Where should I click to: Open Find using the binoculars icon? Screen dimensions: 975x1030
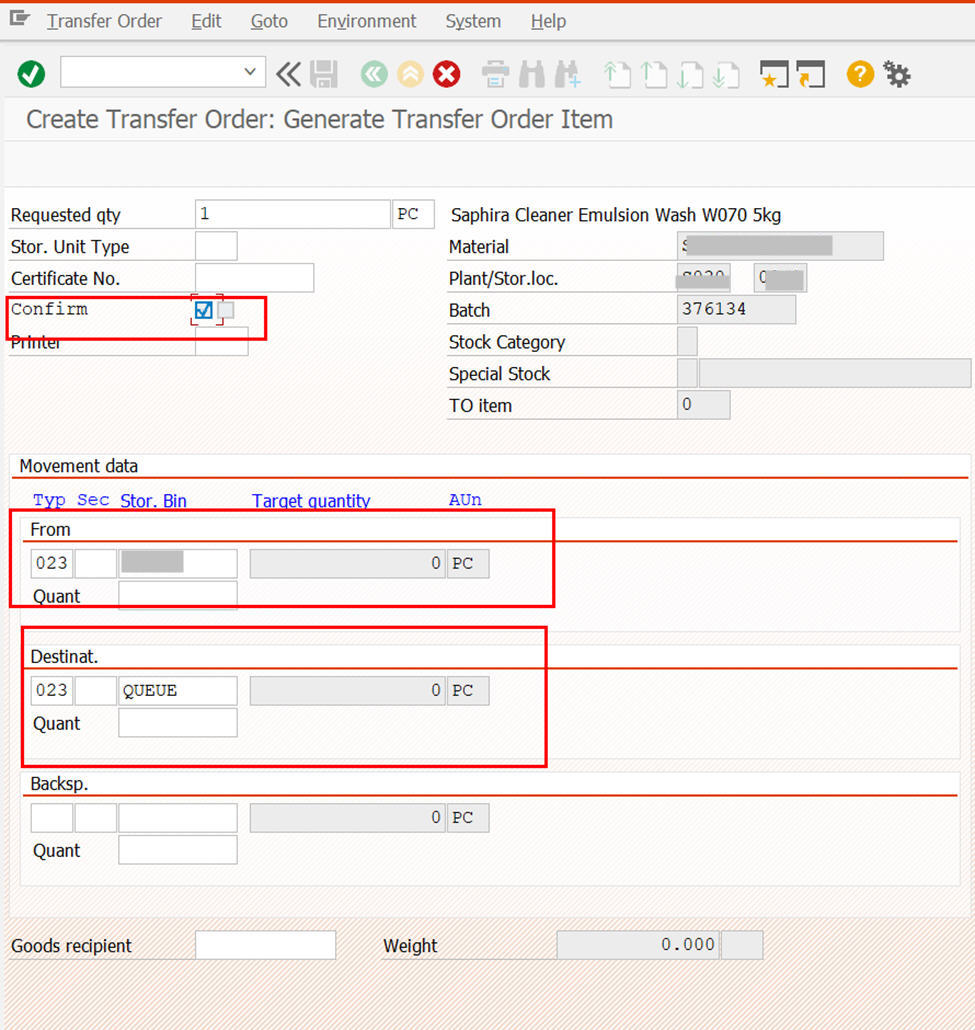[532, 74]
